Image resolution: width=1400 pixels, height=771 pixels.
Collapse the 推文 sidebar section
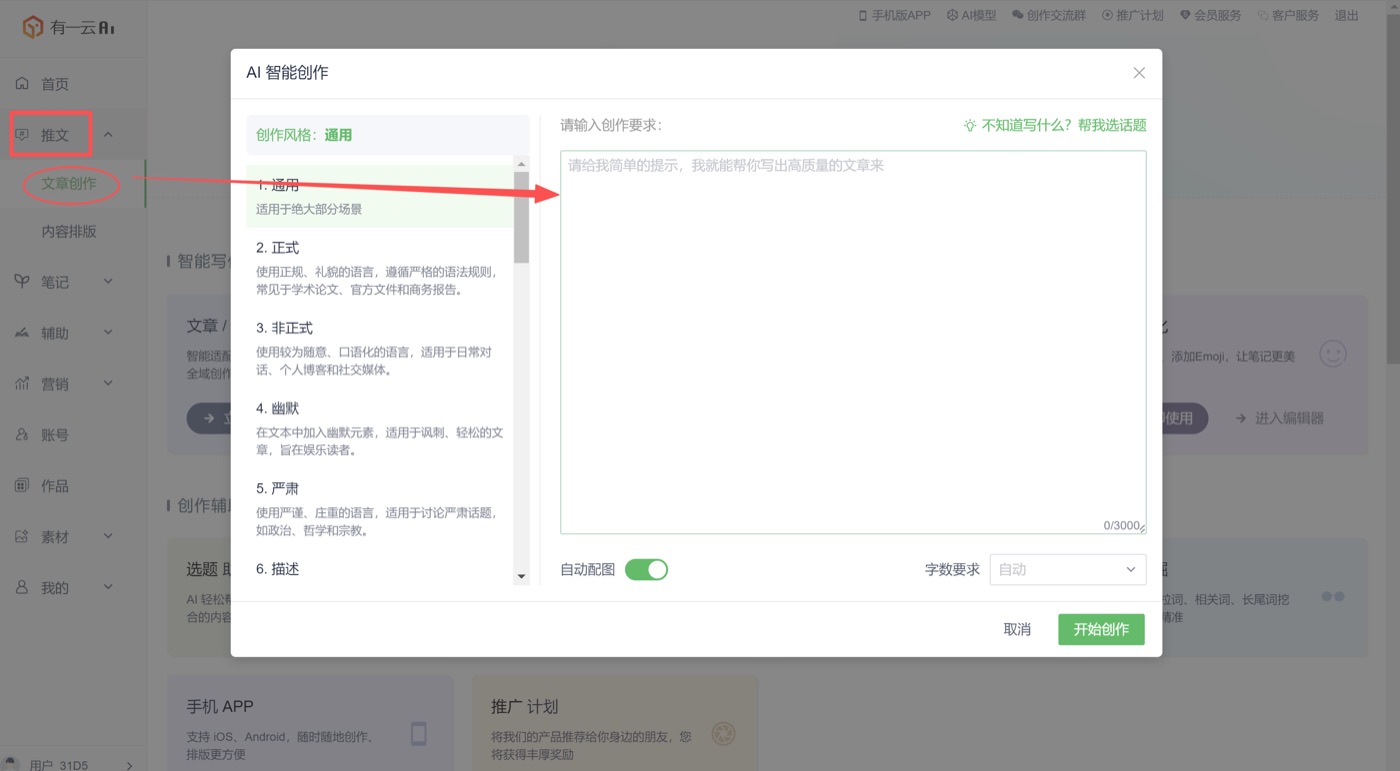[108, 135]
